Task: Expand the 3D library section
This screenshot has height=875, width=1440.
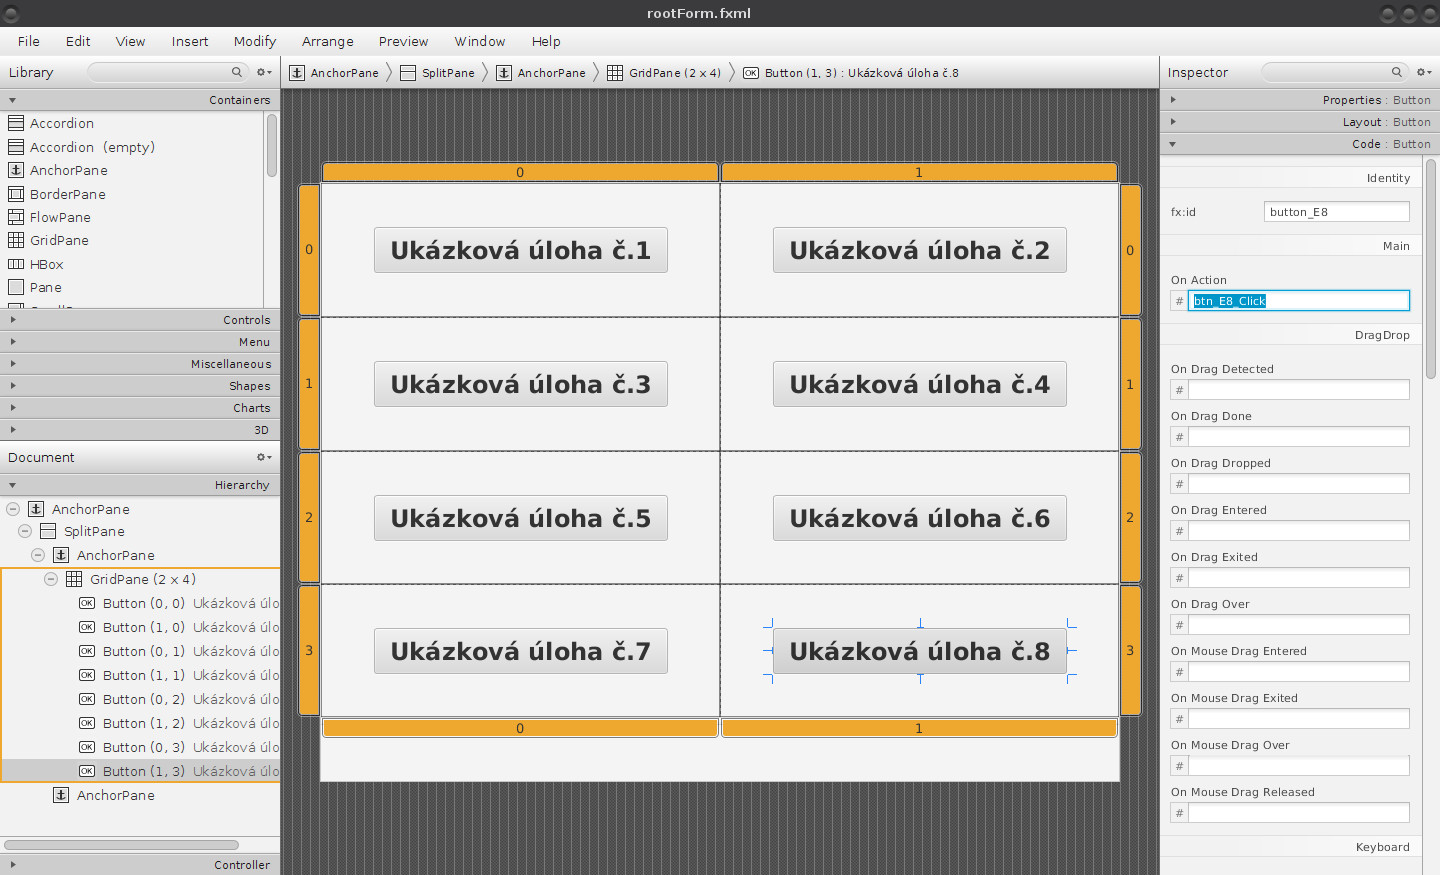Action: 139,430
